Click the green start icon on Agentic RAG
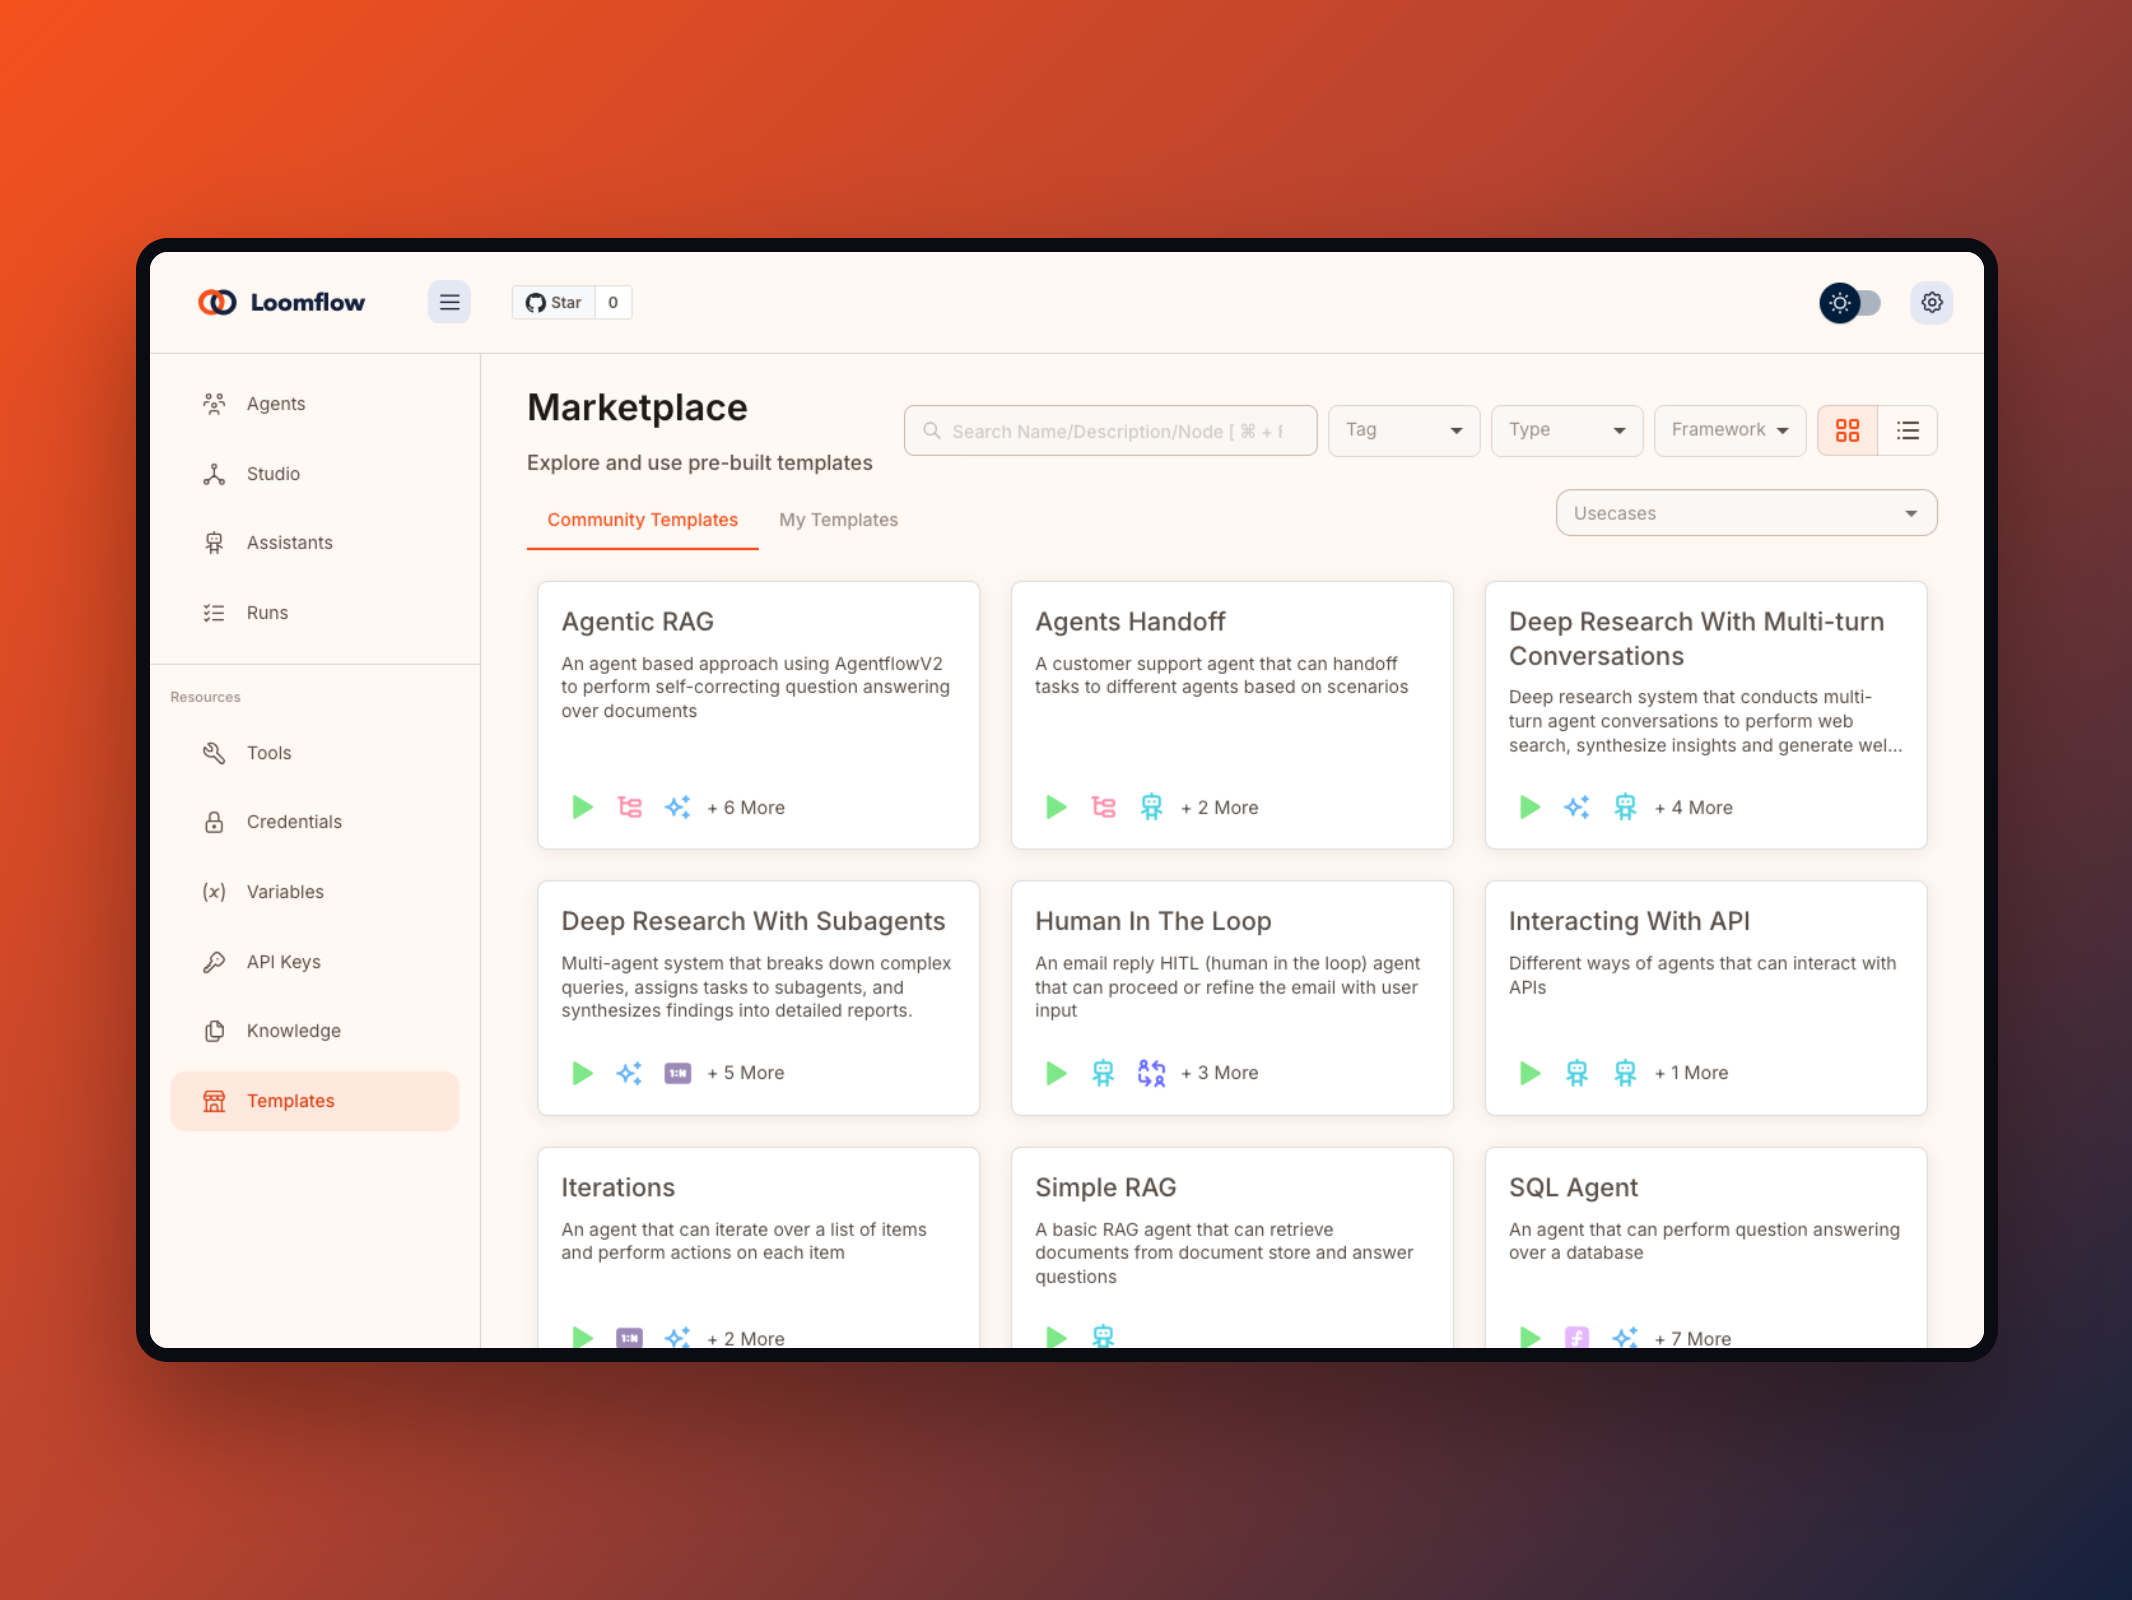The height and width of the screenshot is (1600, 2132). [582, 807]
